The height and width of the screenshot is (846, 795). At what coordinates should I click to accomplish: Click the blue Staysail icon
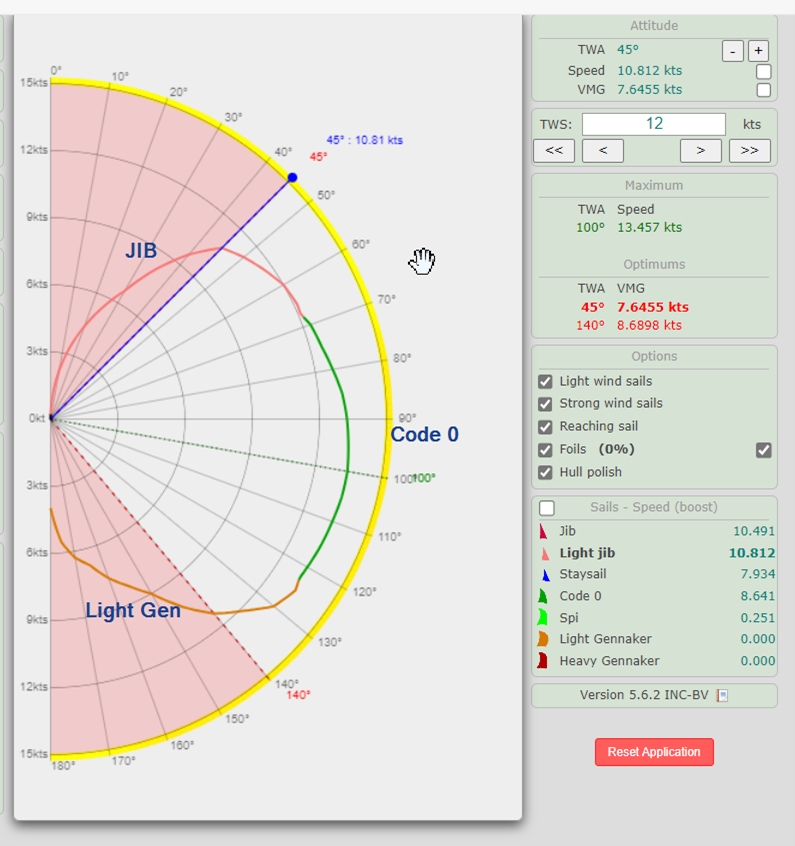click(544, 575)
